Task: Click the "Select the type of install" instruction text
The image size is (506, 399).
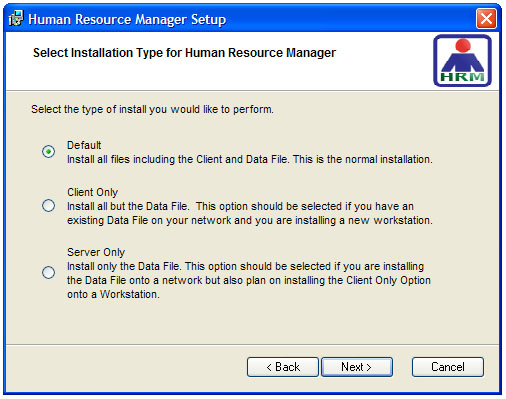Action: point(152,109)
